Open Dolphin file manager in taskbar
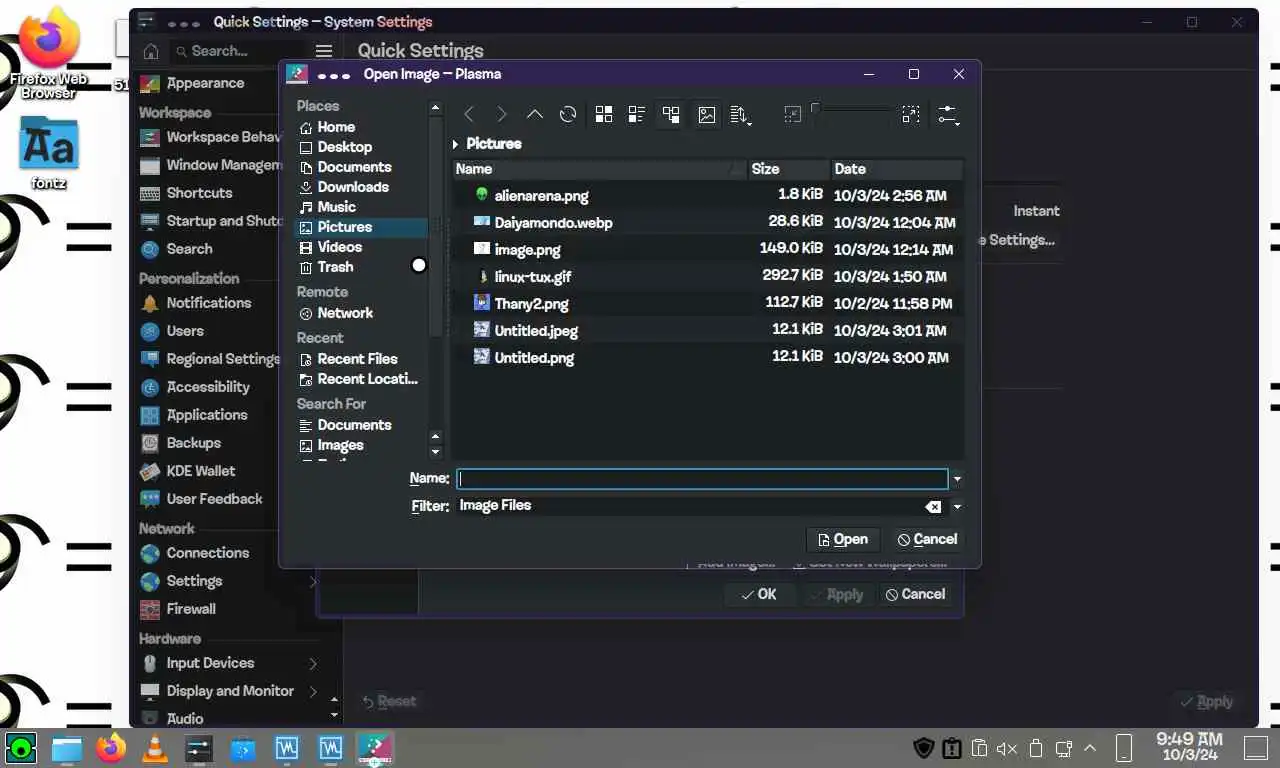 67,748
